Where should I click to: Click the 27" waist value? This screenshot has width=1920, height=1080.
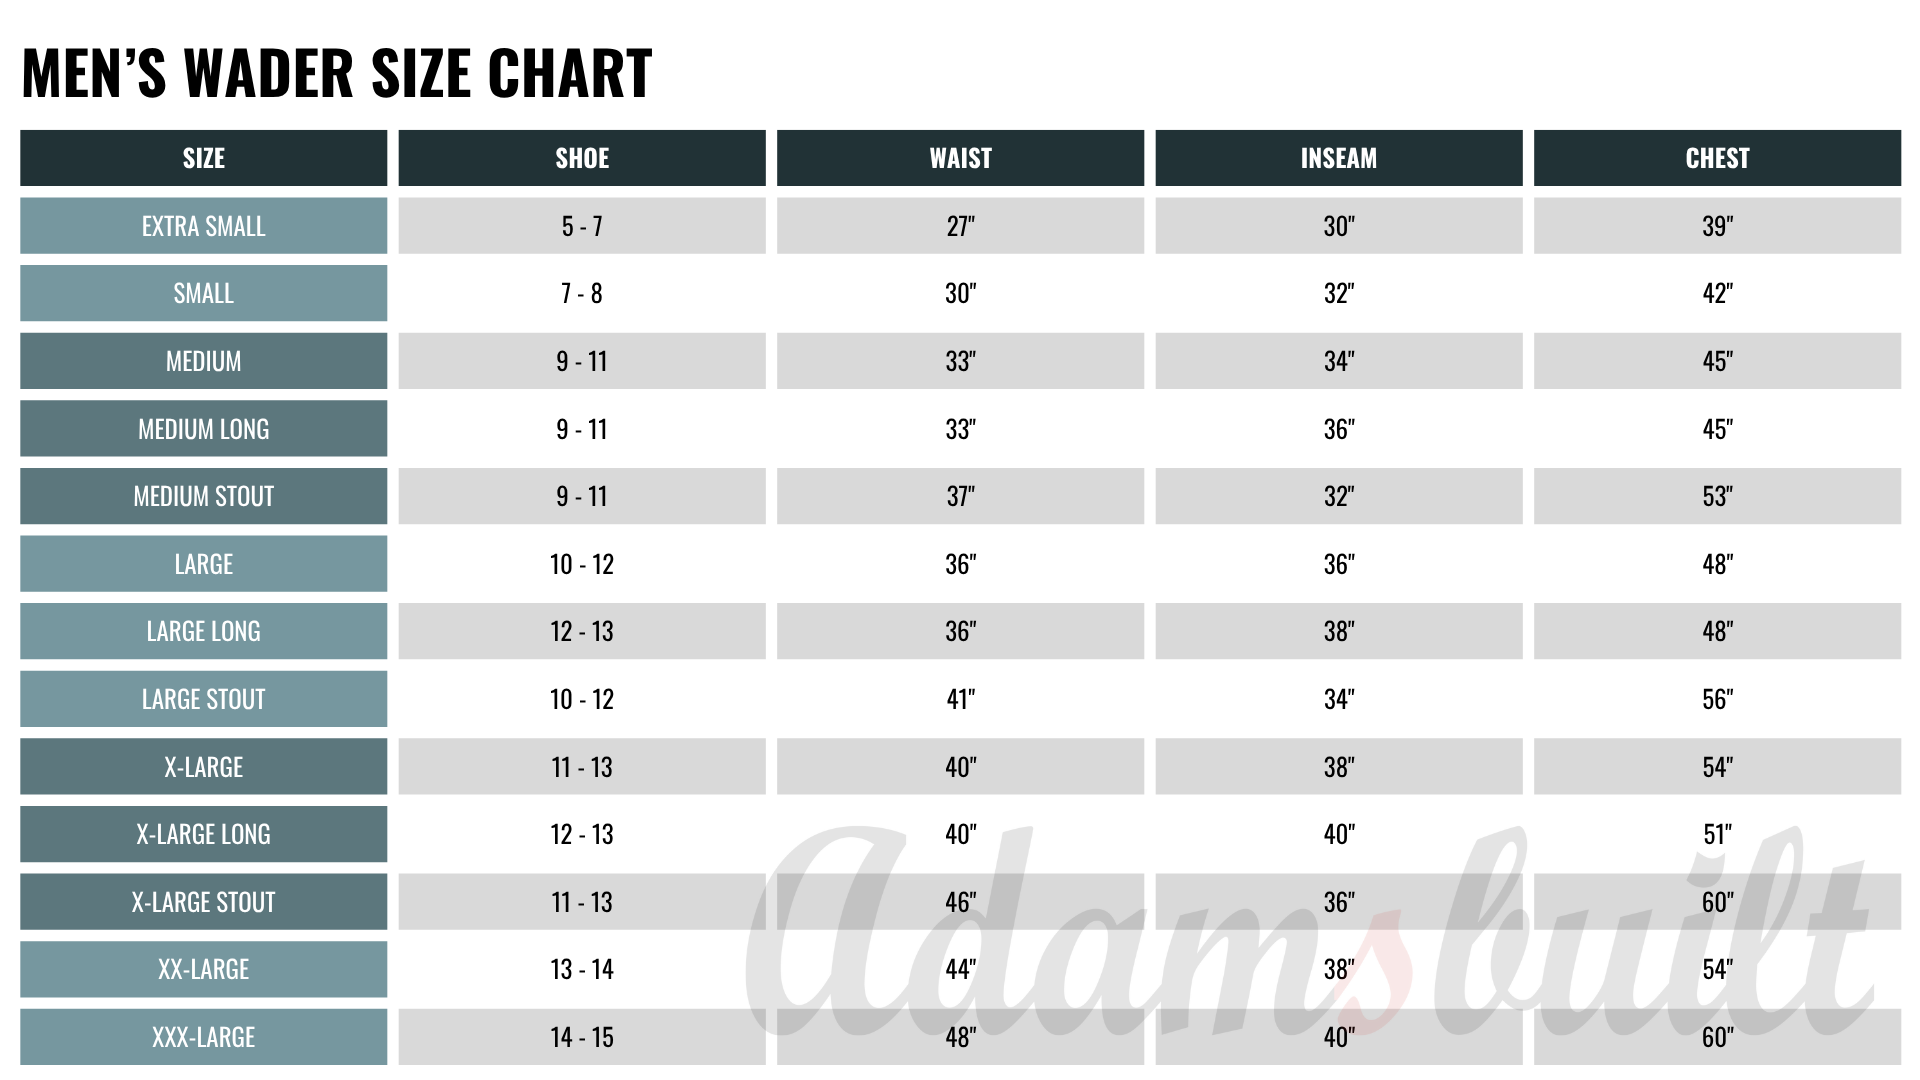coord(960,226)
